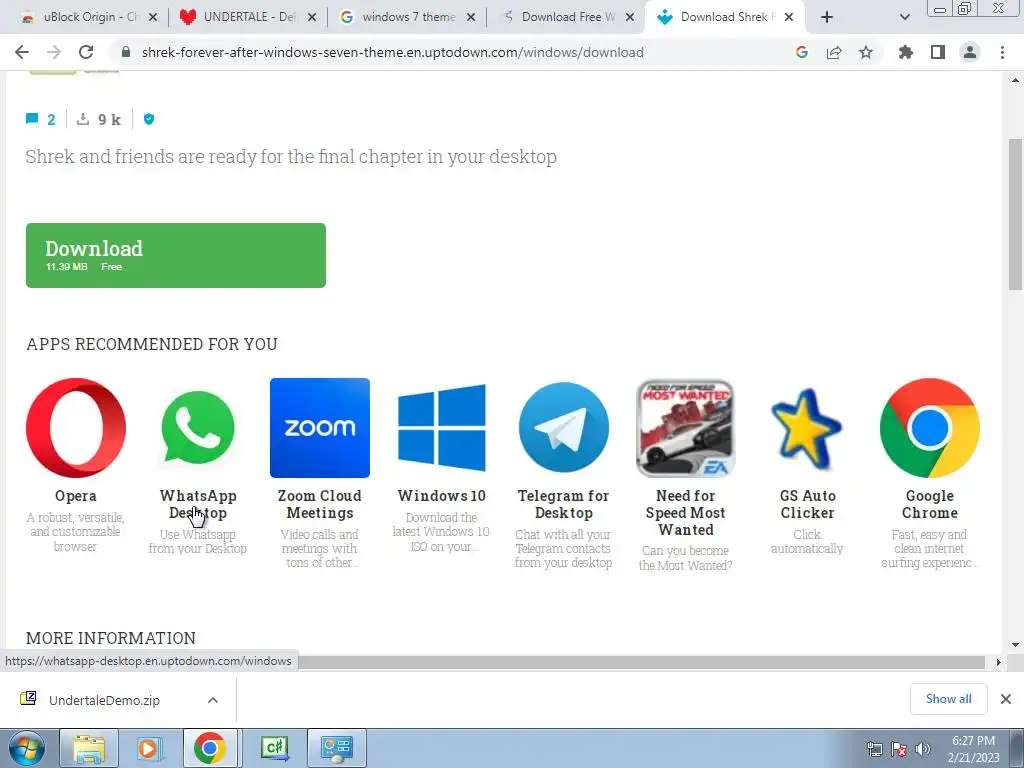Click the vertical scrollbar down arrow
The width and height of the screenshot is (1024, 768).
pyautogui.click(x=1015, y=645)
